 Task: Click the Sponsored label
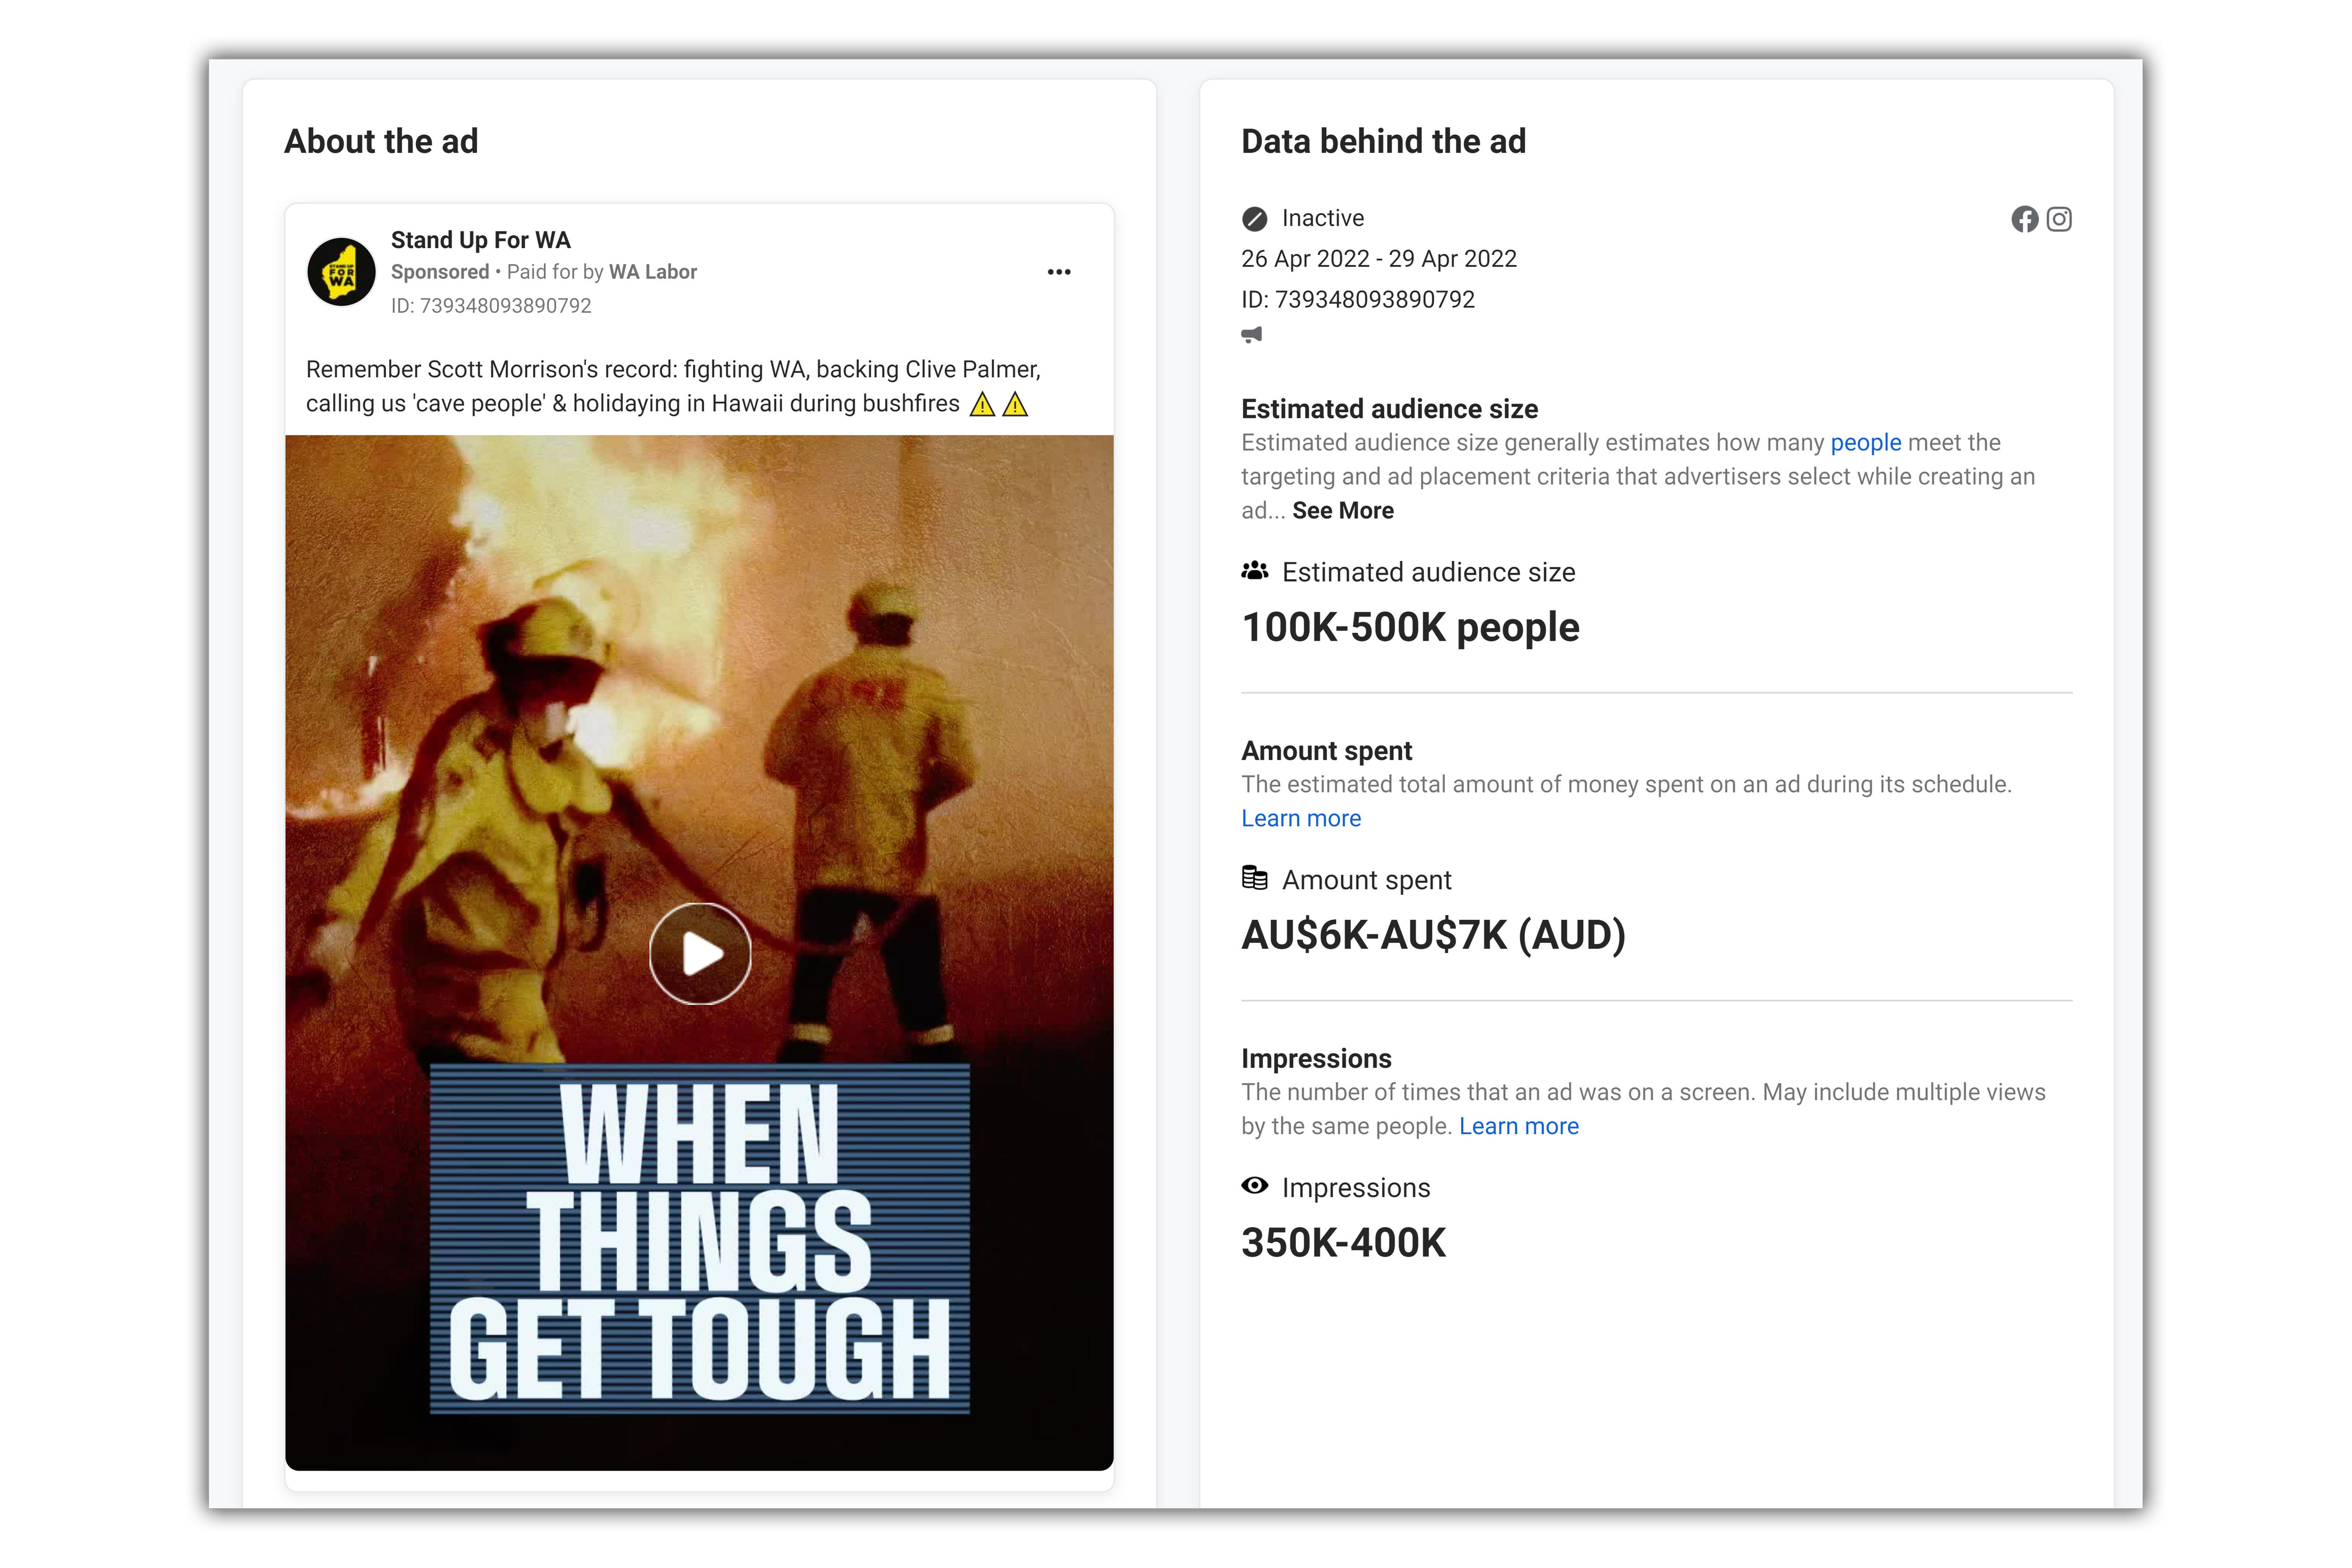(x=439, y=272)
